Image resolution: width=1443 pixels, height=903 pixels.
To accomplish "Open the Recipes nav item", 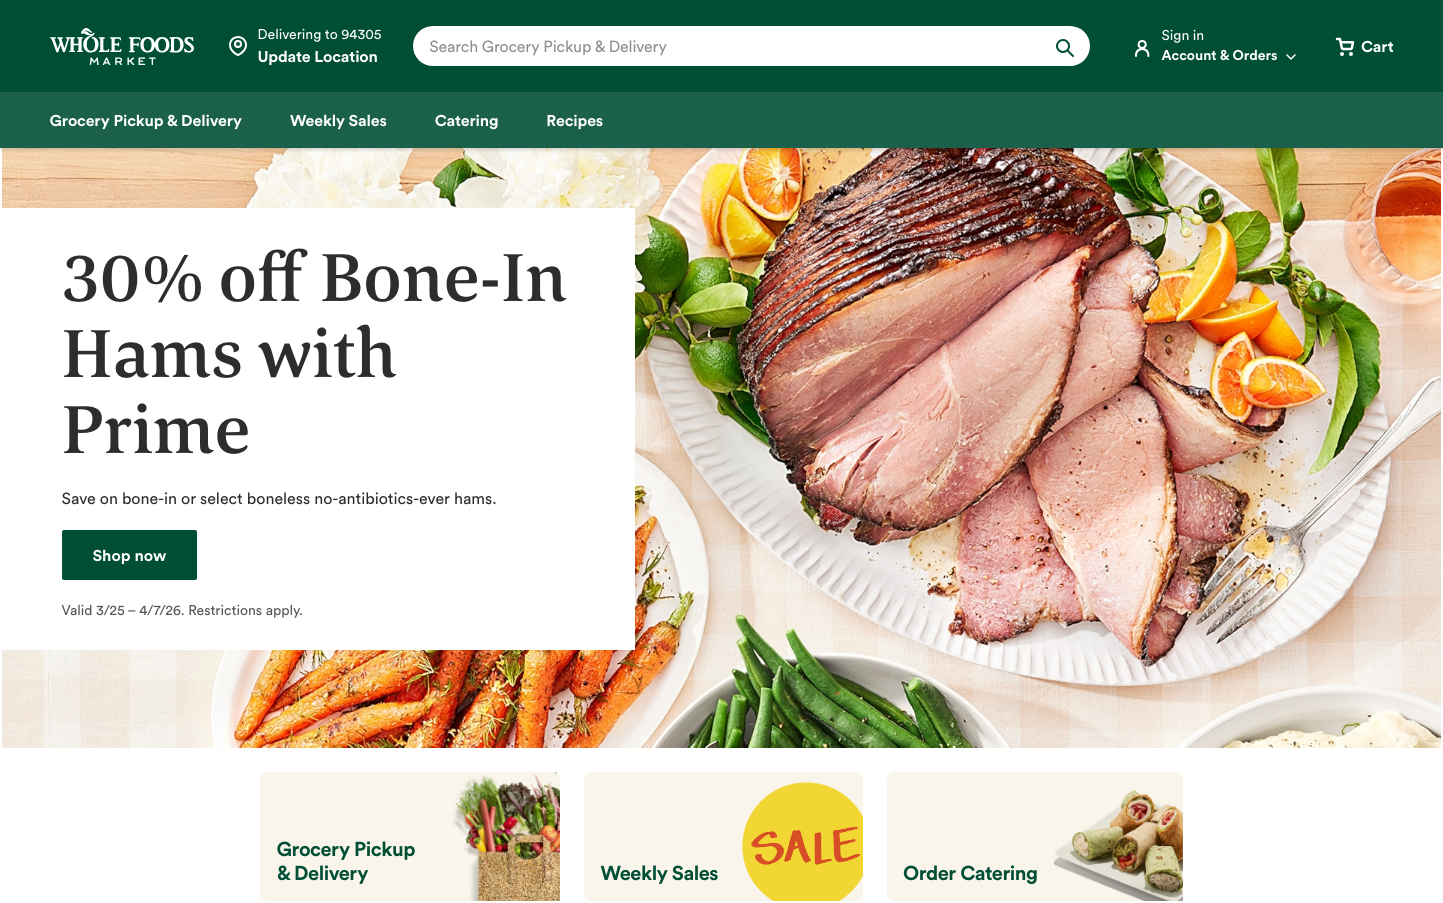I will [x=574, y=121].
